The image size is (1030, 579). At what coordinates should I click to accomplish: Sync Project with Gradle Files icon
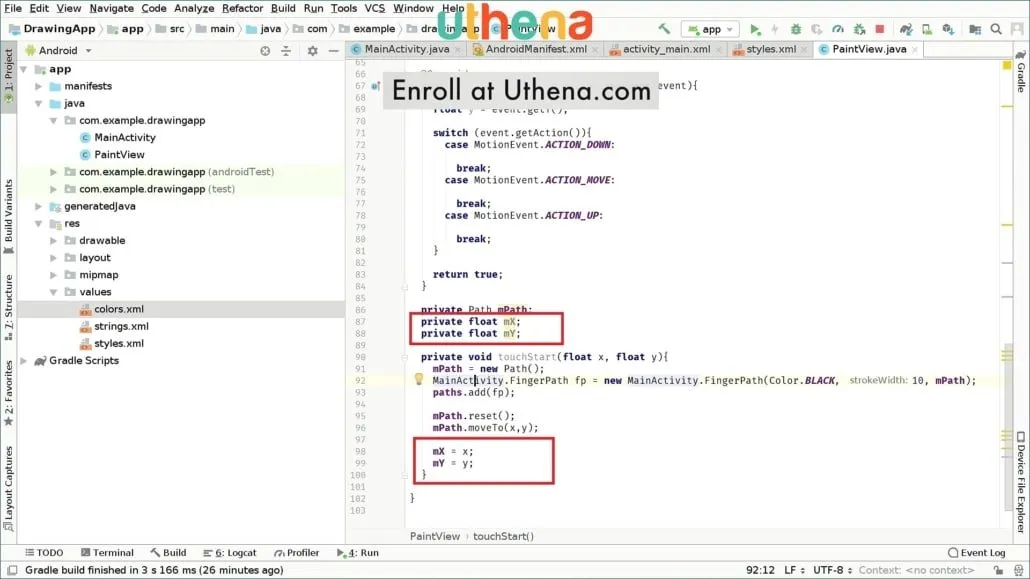click(x=906, y=29)
